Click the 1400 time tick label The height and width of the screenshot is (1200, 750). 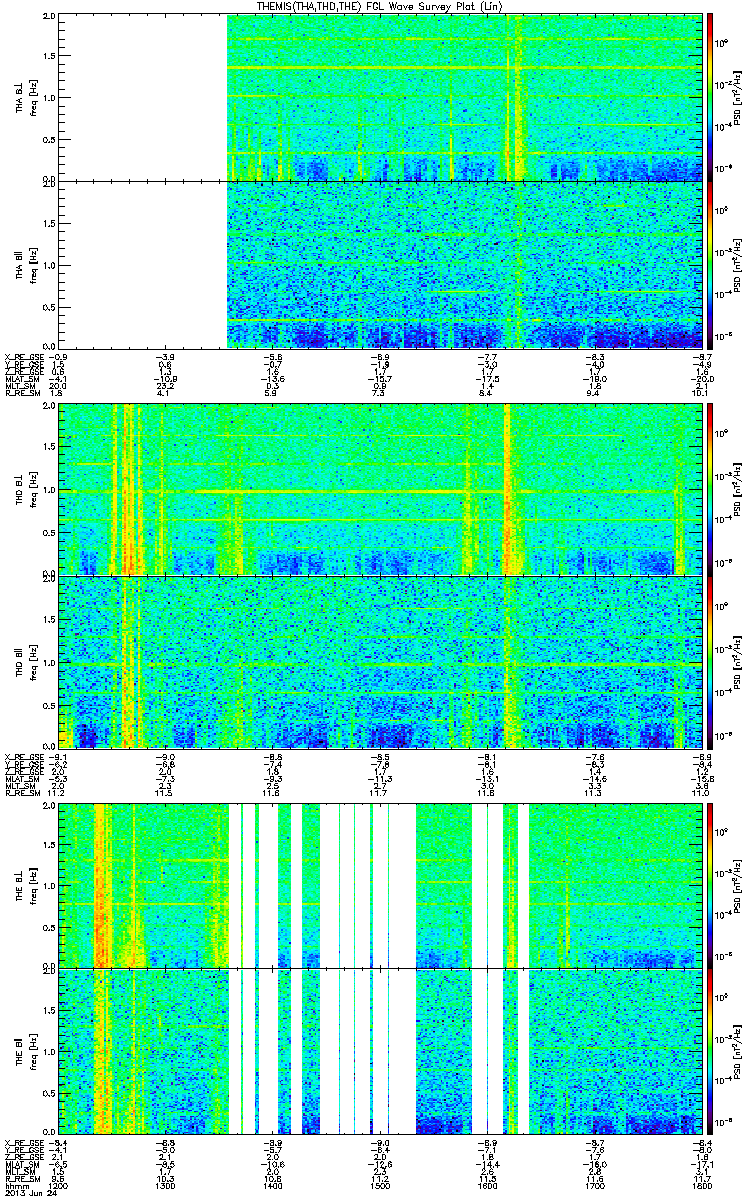click(273, 1186)
